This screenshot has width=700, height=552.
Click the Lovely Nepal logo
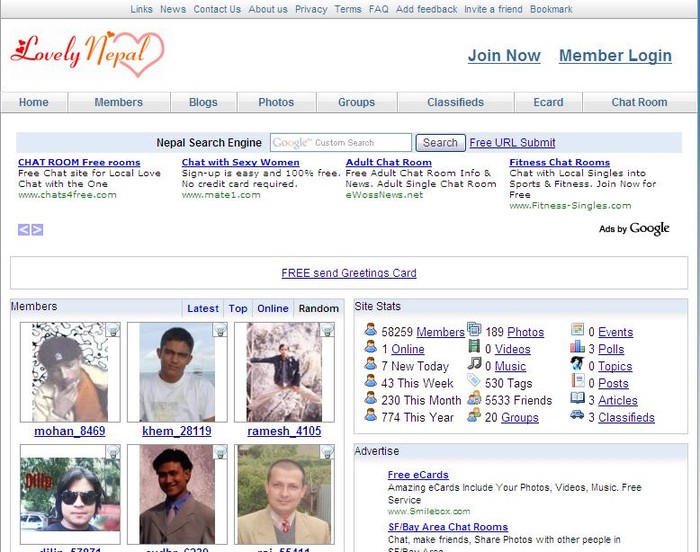(86, 52)
